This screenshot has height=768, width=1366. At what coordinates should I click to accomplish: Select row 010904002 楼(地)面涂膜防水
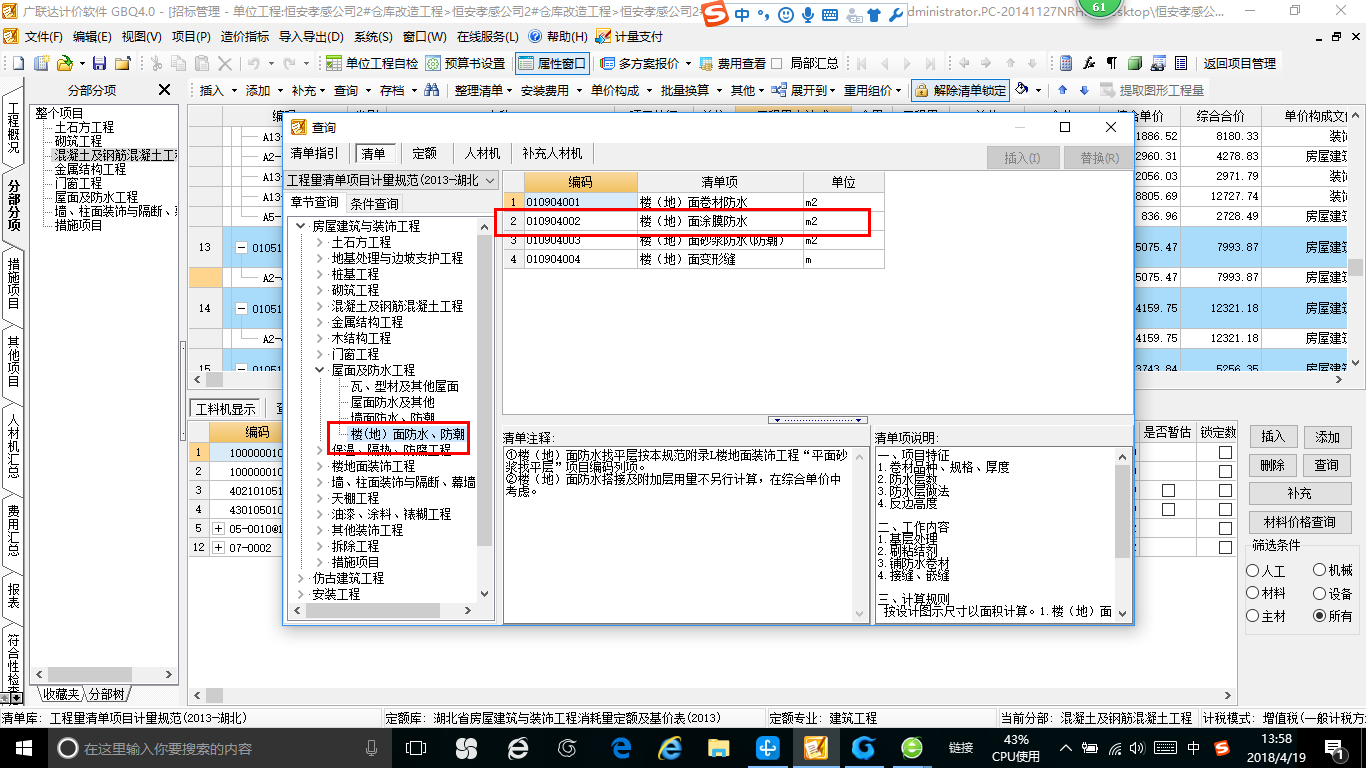693,221
